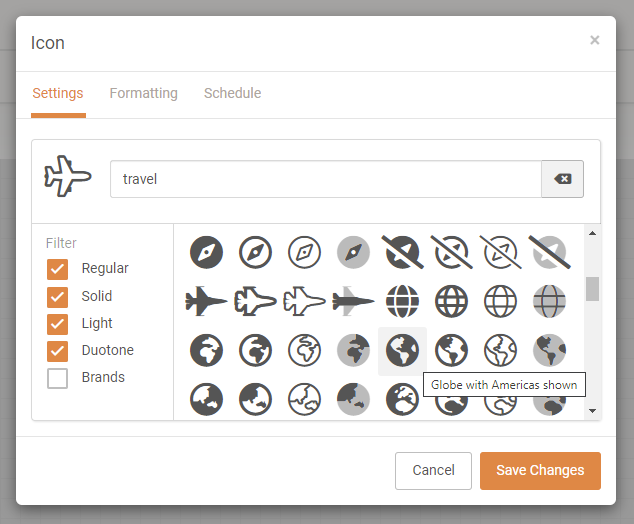Select light globe with Americas icon
The image size is (634, 524).
pos(501,350)
